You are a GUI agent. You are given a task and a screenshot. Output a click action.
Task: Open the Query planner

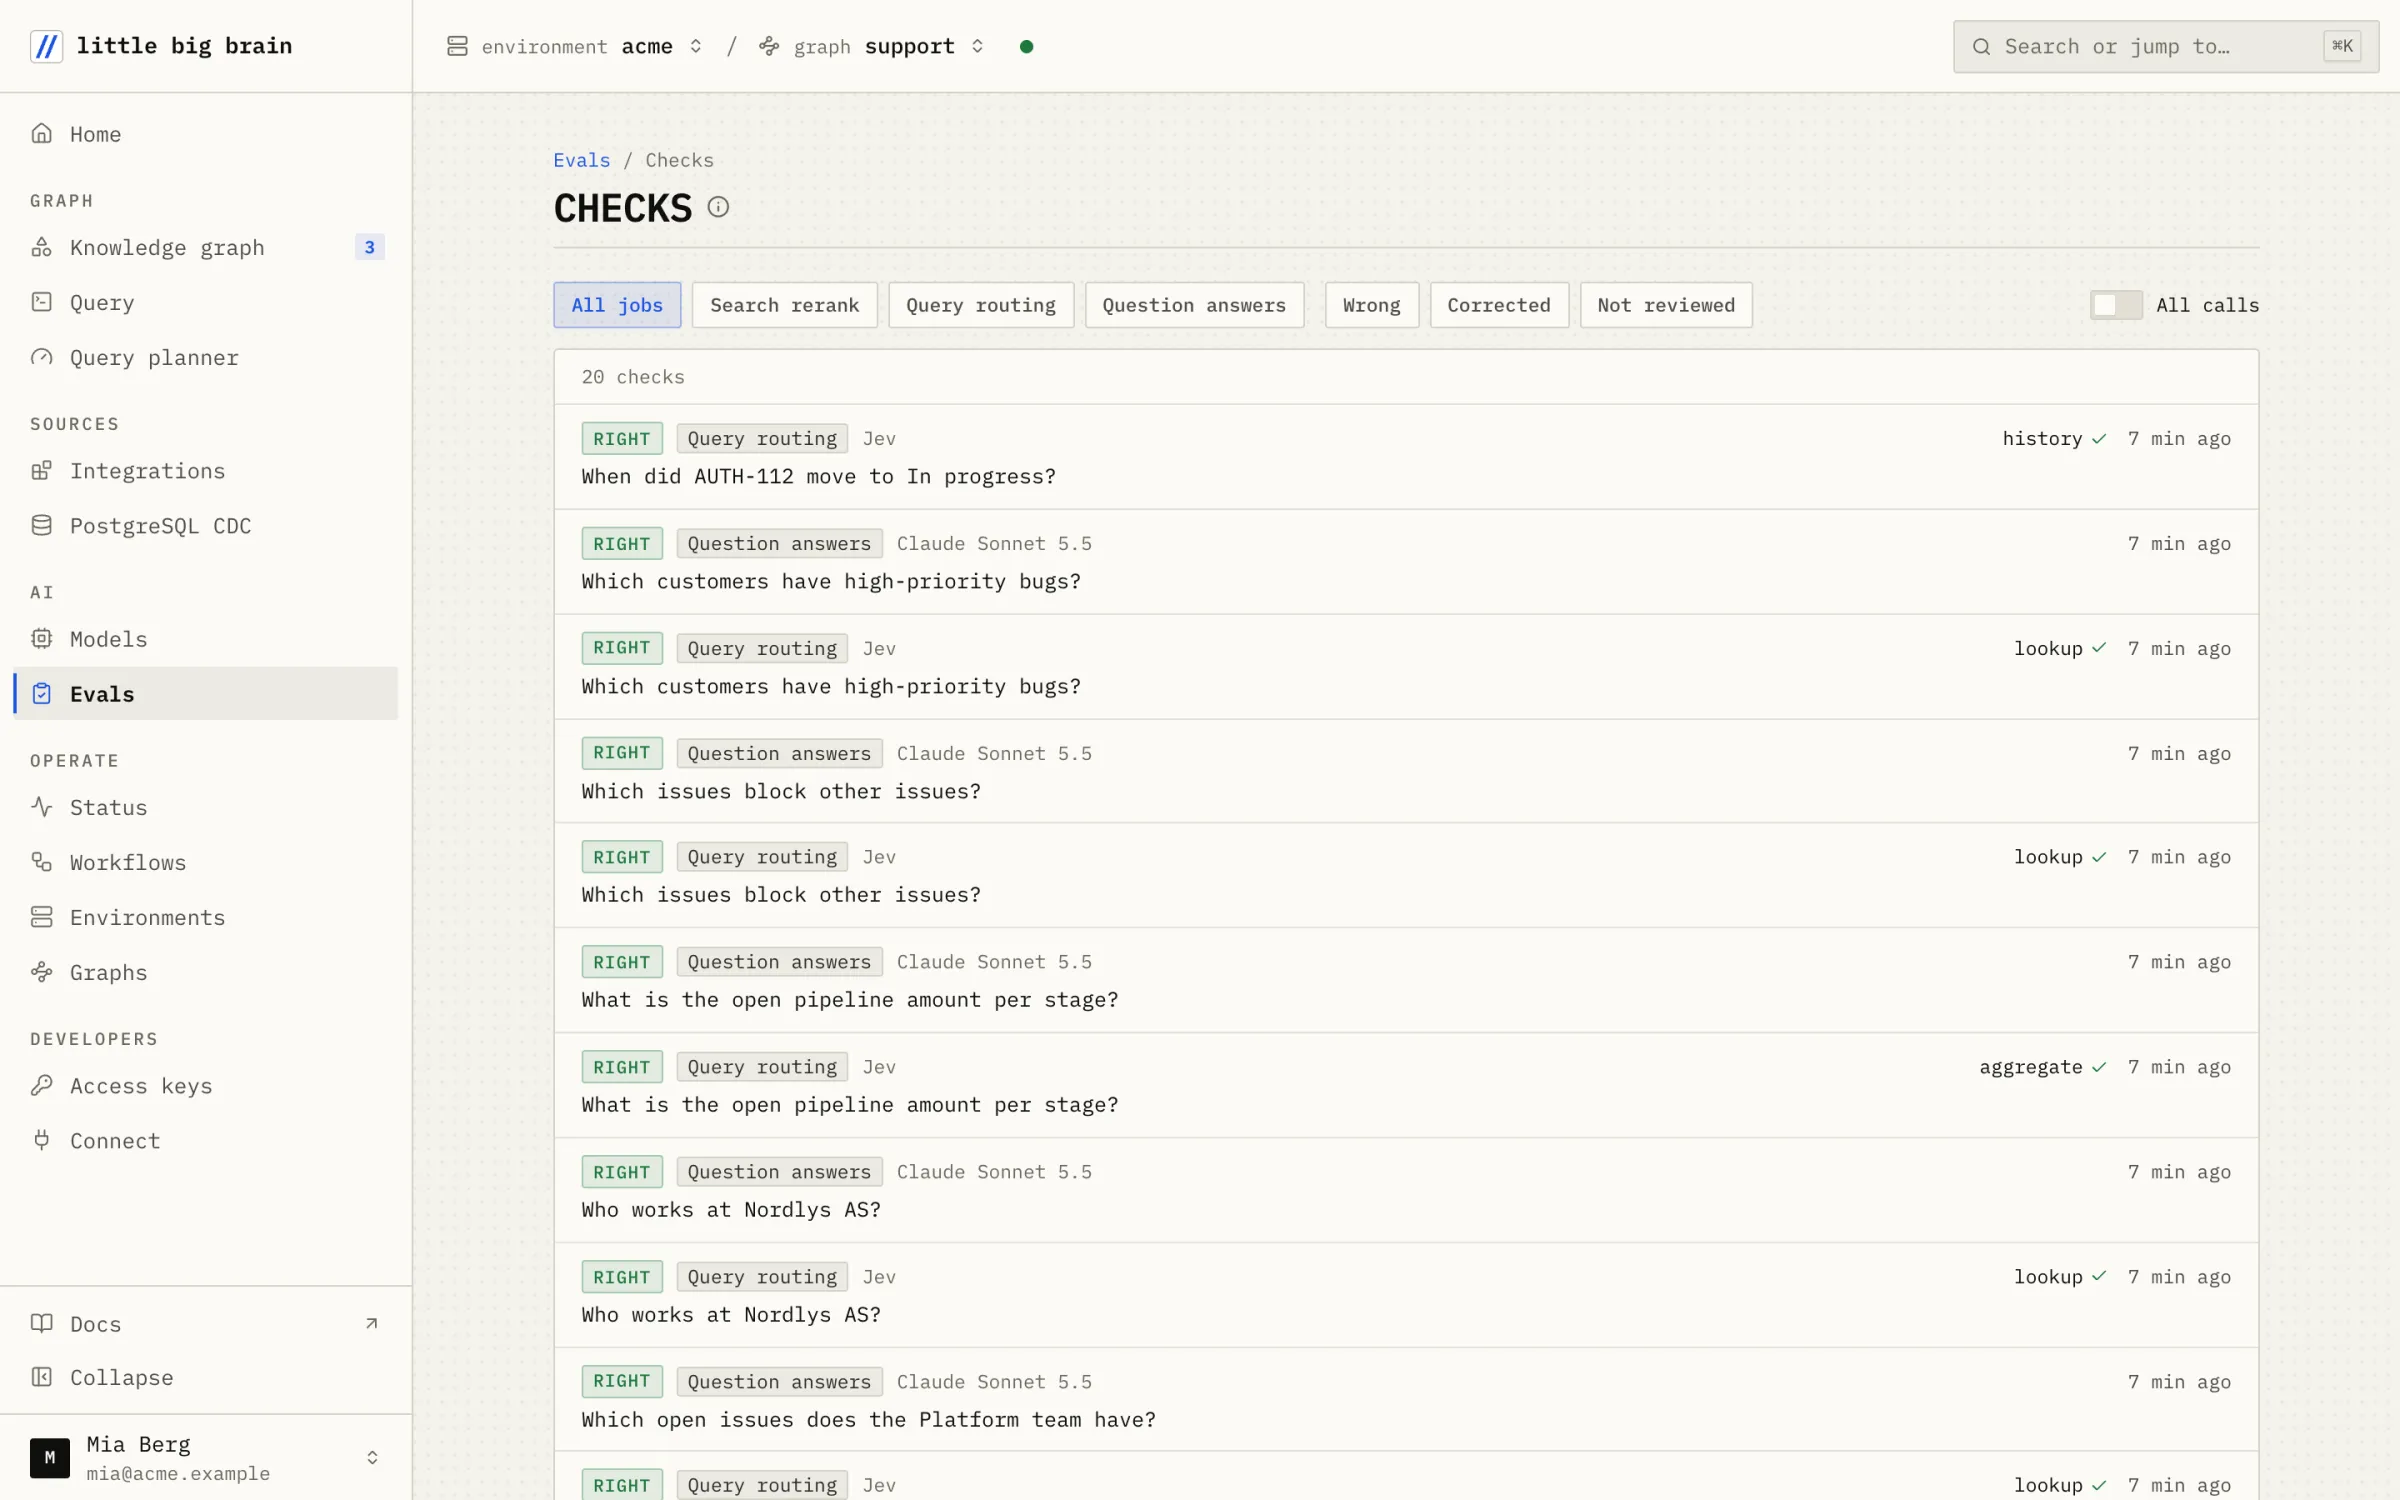pyautogui.click(x=205, y=357)
